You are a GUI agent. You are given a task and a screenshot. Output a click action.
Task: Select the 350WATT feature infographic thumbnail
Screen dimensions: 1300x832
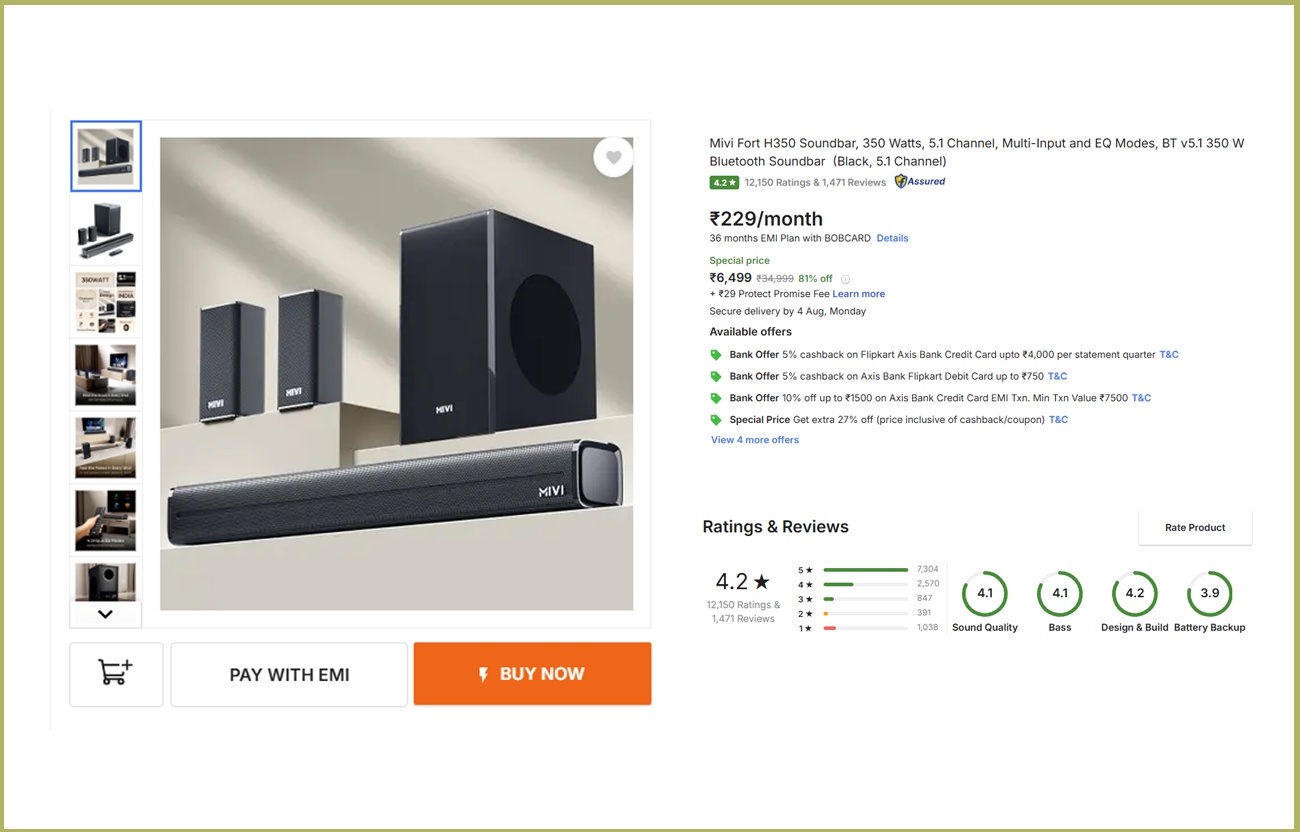(106, 302)
